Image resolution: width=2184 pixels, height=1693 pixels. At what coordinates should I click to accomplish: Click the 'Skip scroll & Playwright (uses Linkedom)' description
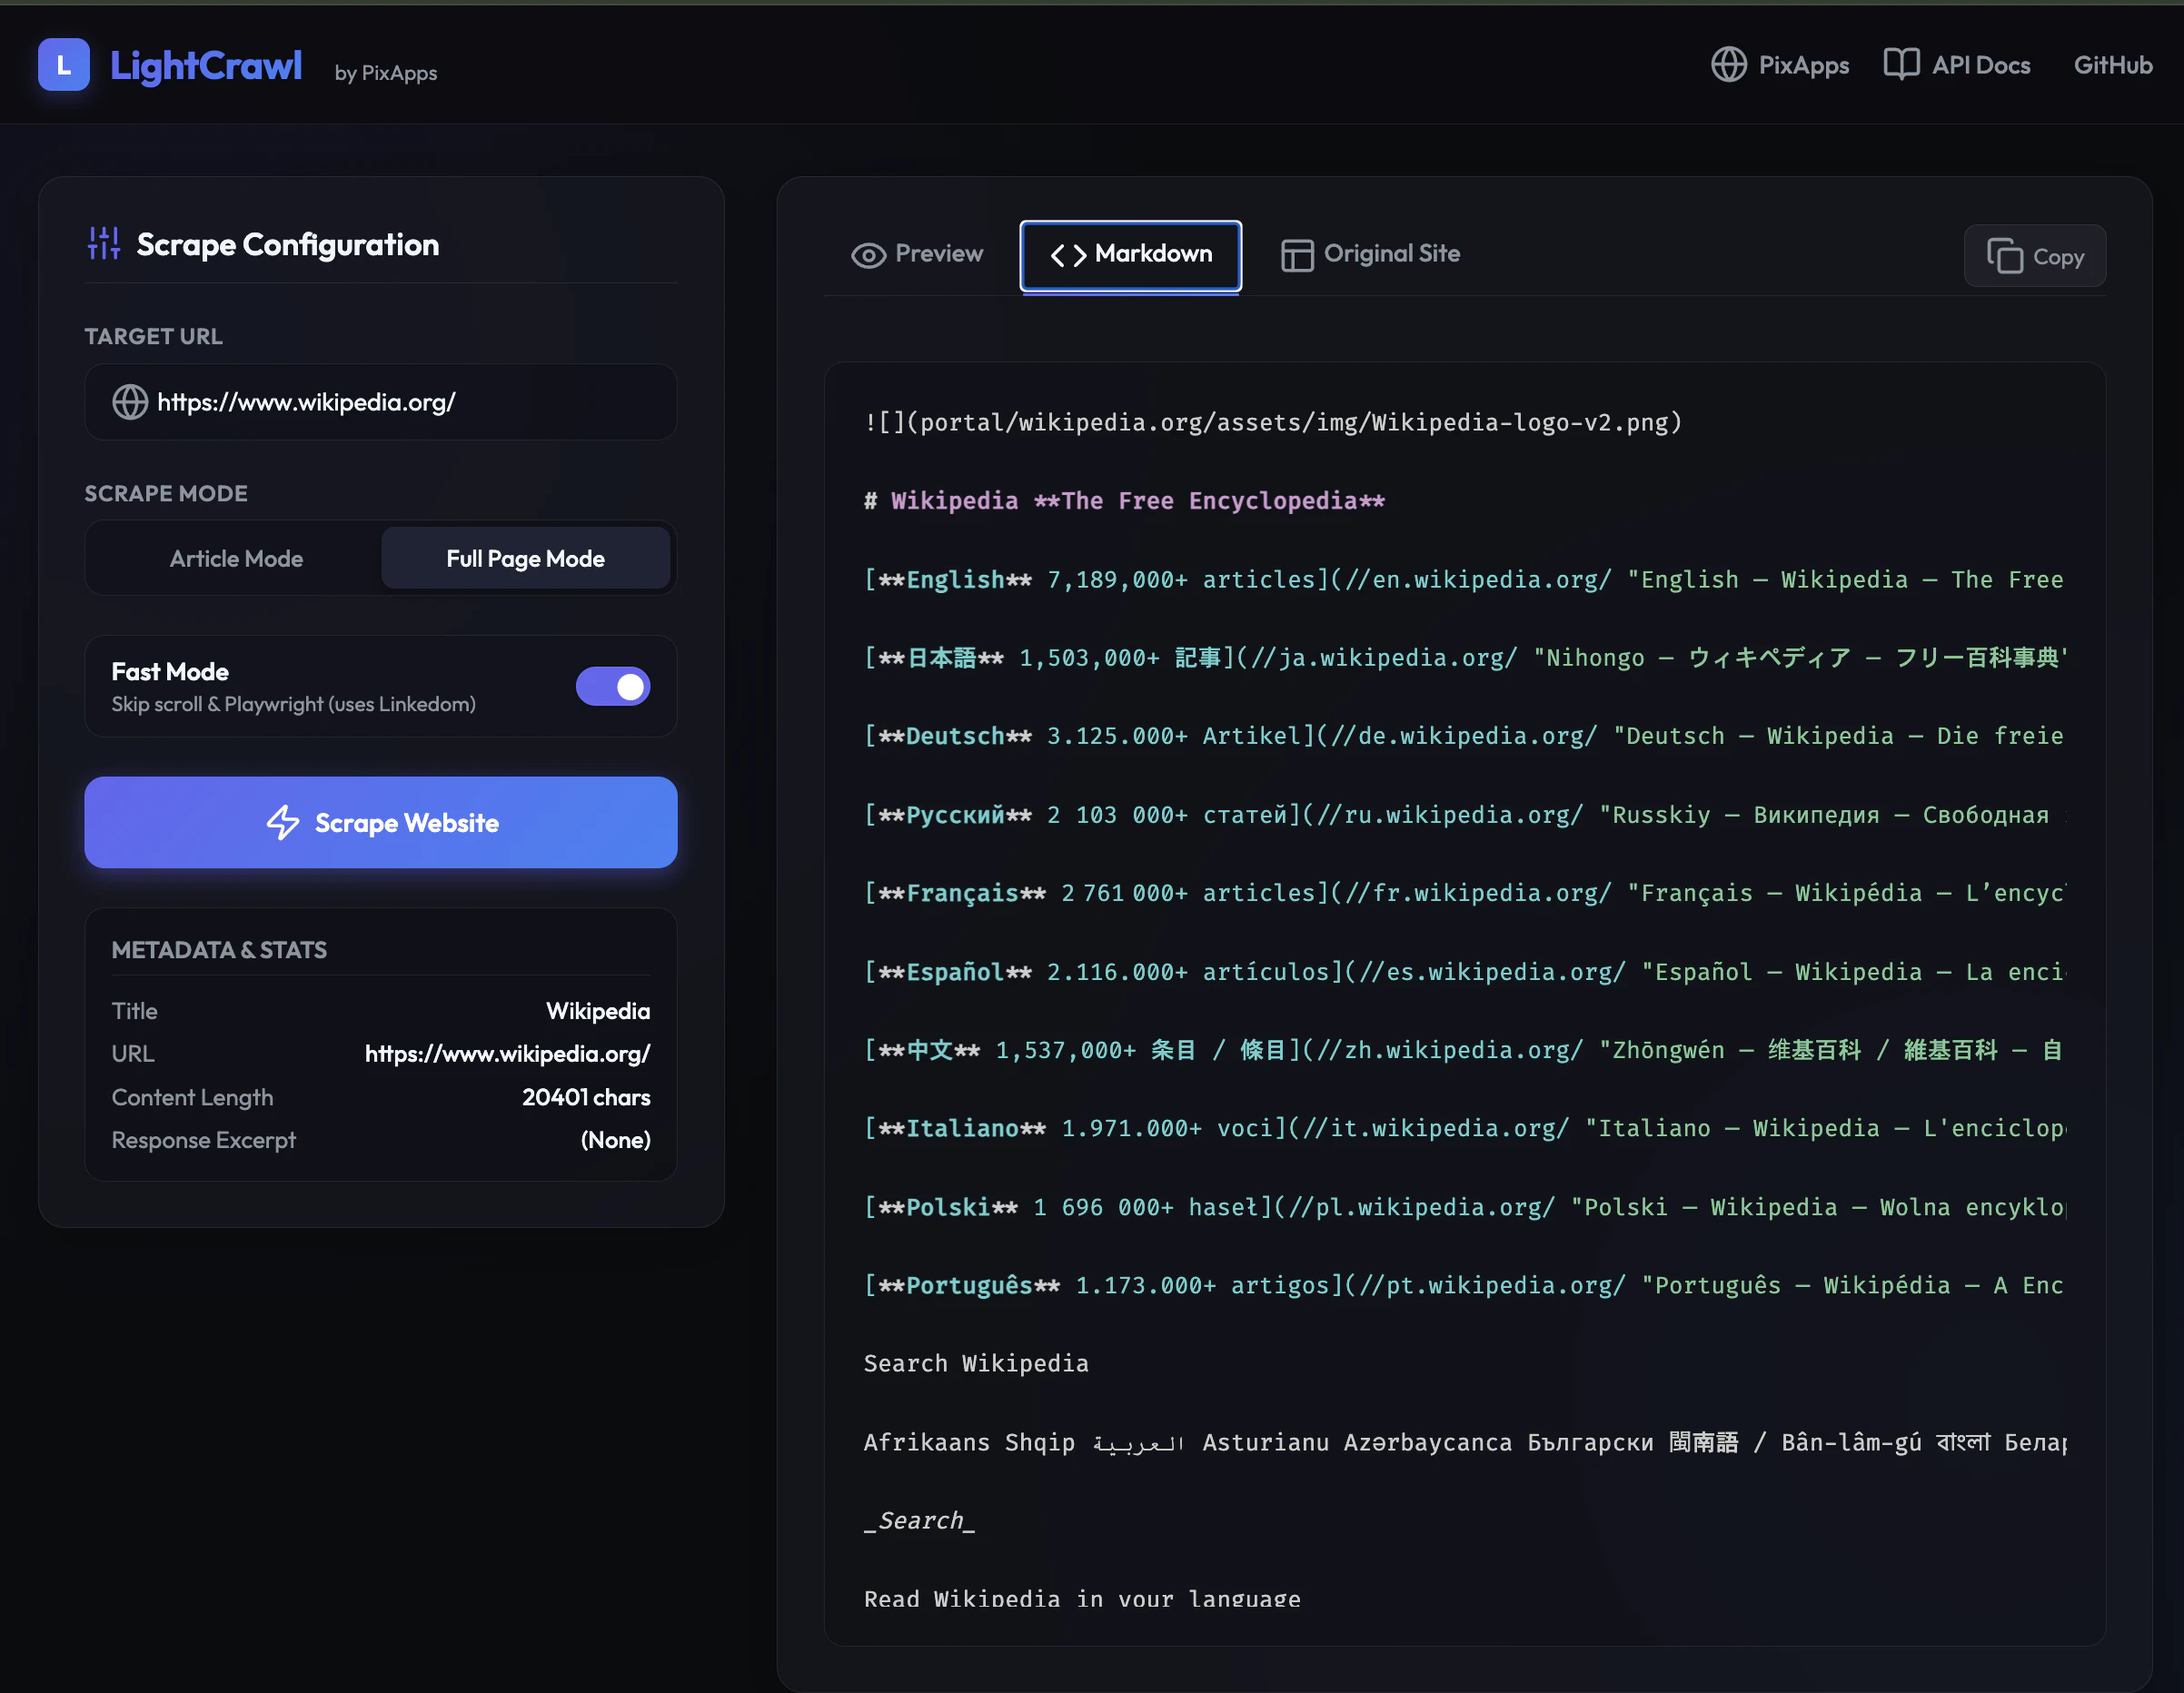(x=294, y=704)
